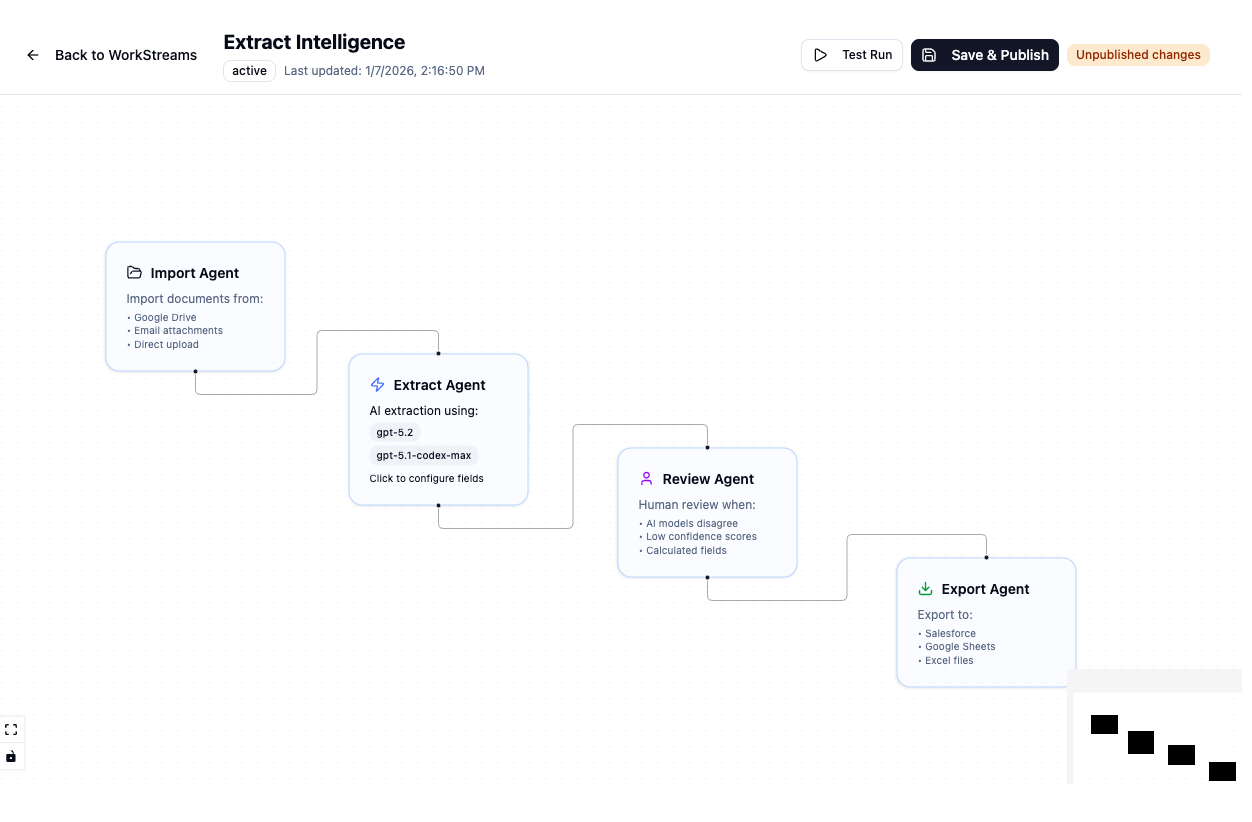Click the Export Agent top connector handle
This screenshot has height=822, width=1252.
click(x=986, y=557)
